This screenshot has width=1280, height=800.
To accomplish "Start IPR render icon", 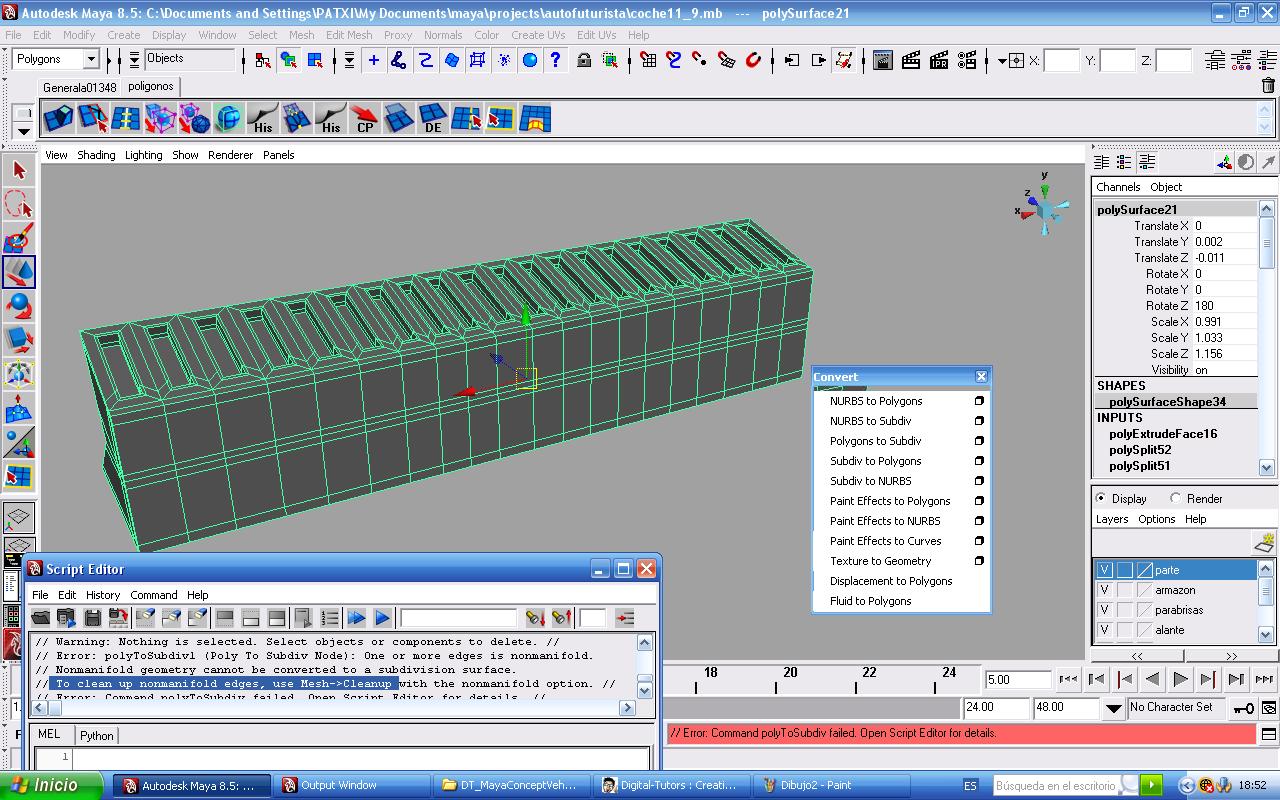I will click(939, 60).
